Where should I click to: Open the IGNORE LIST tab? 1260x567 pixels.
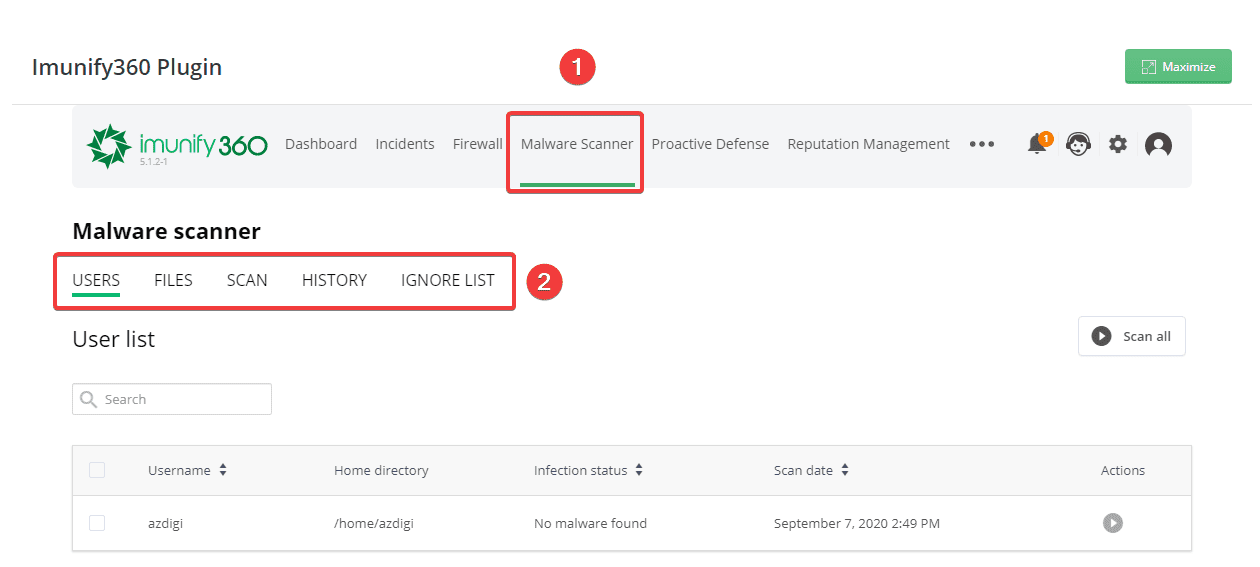coord(447,280)
